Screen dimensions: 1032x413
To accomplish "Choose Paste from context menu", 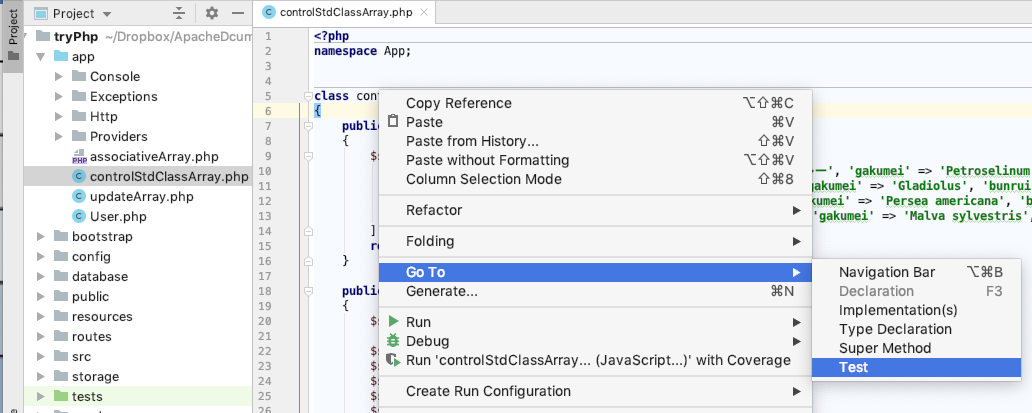I will [596, 122].
